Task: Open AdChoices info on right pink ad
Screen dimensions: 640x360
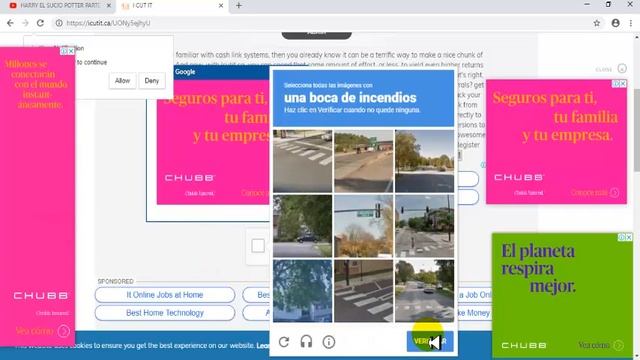Action: pyautogui.click(x=616, y=84)
